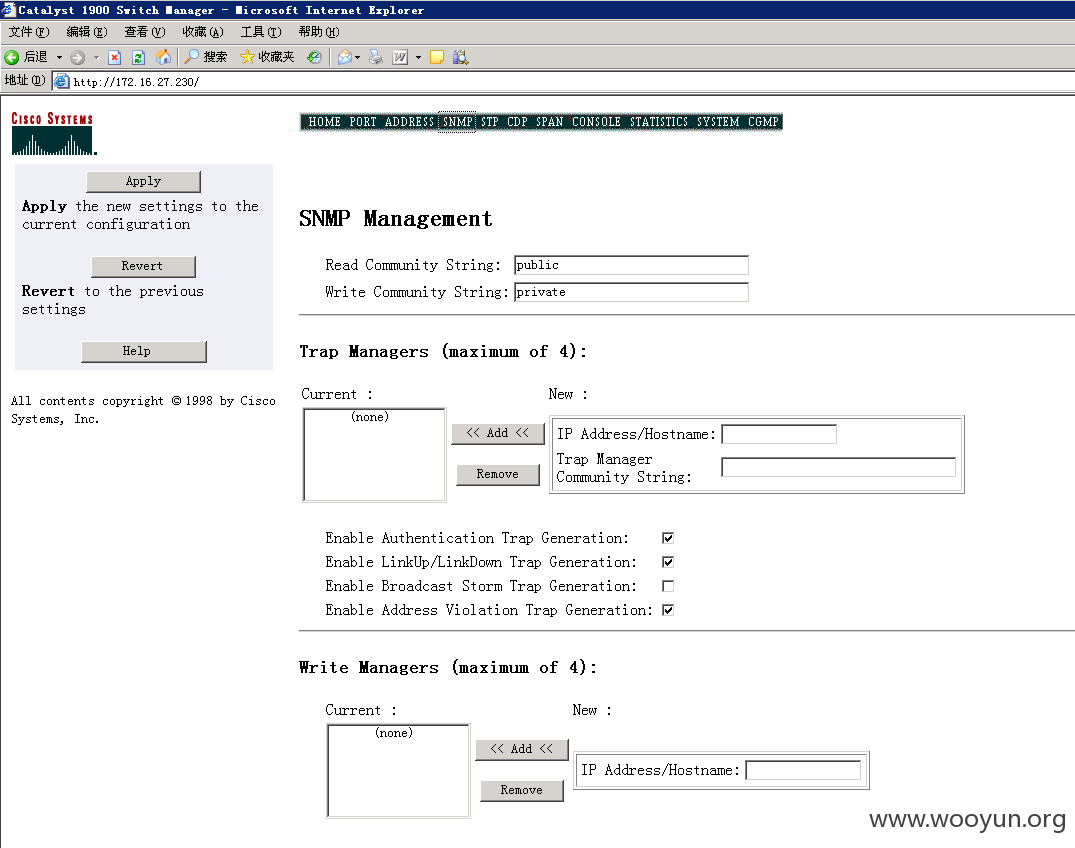Click the Trap Manager Community String field

838,468
